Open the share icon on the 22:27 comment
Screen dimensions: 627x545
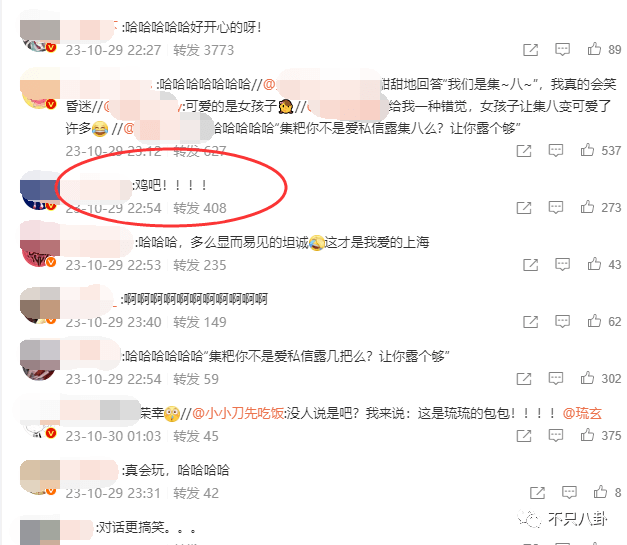pyautogui.click(x=531, y=50)
